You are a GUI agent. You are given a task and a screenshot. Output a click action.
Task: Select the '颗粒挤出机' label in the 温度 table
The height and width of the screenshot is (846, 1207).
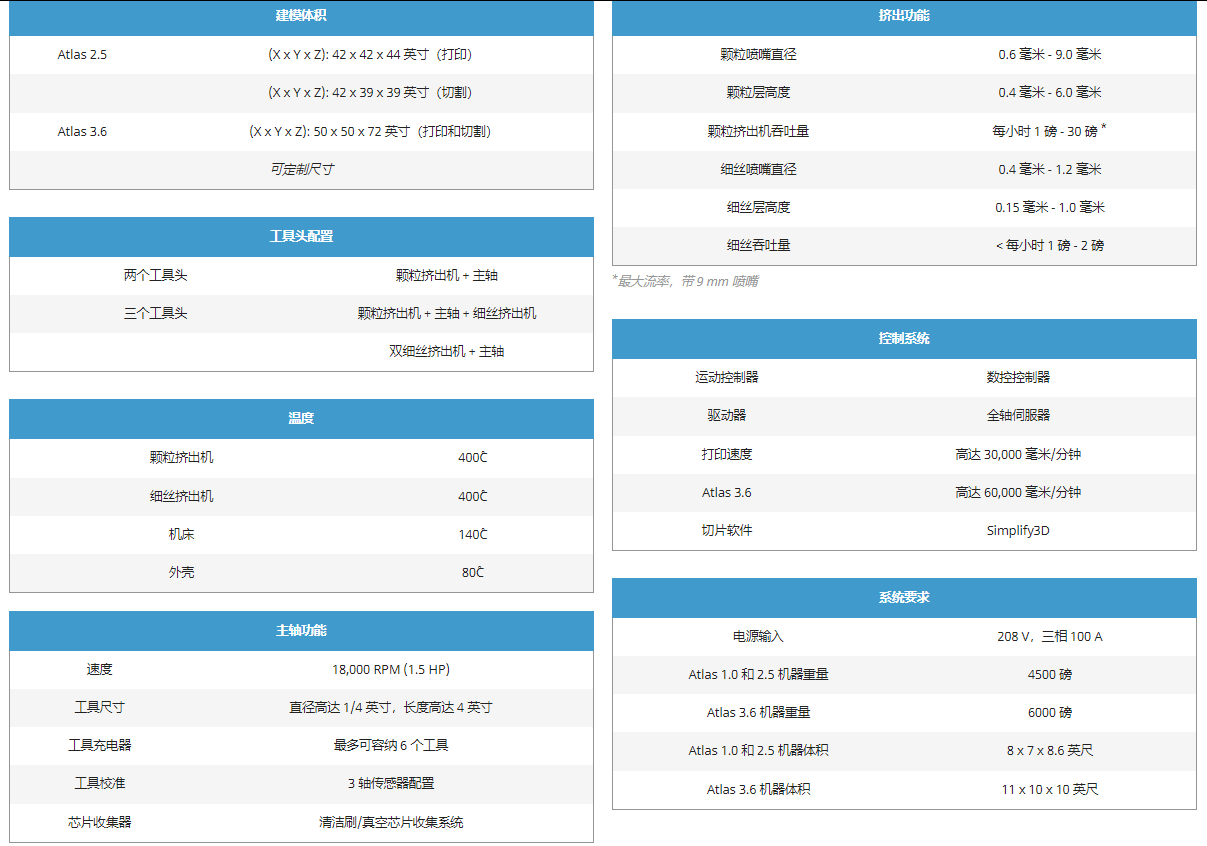click(x=181, y=458)
